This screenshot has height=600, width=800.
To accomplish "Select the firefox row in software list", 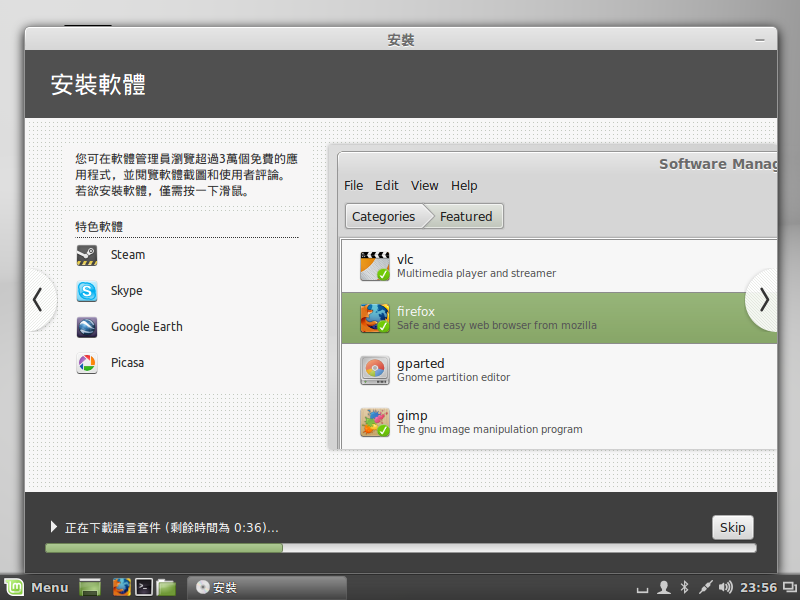I will point(560,318).
